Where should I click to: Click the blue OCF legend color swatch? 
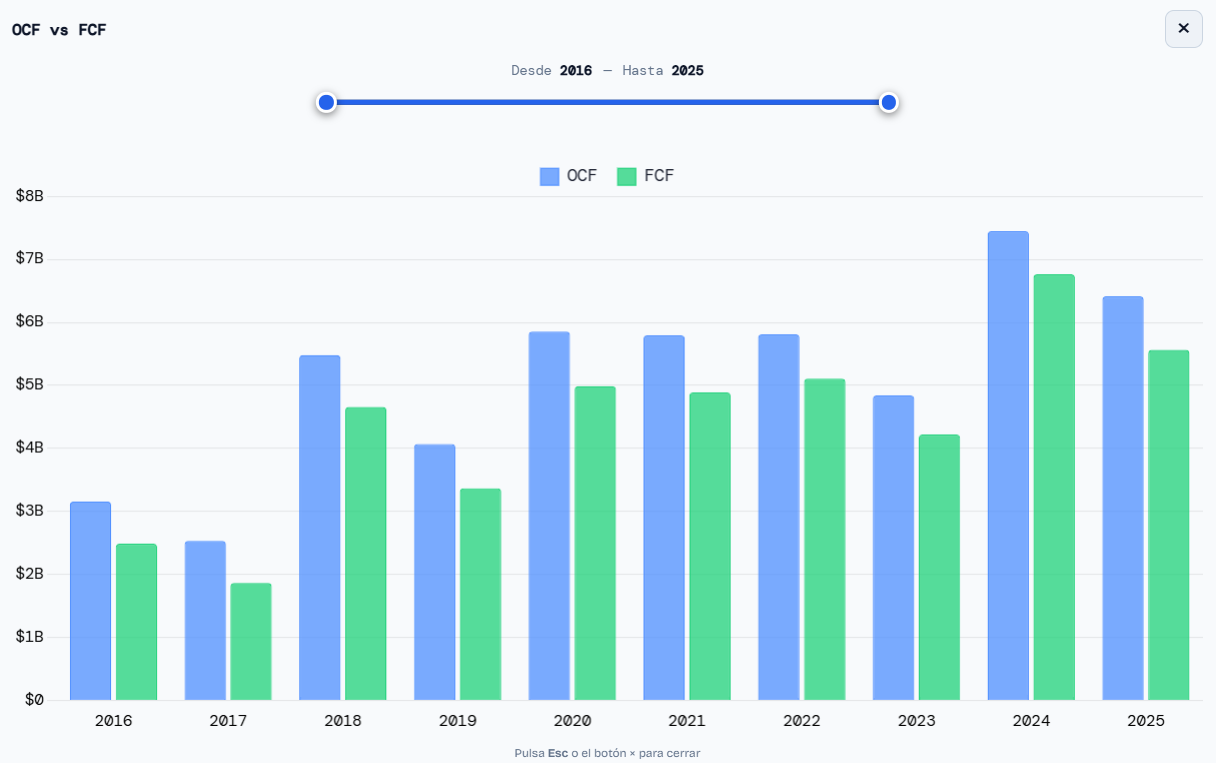(x=549, y=176)
